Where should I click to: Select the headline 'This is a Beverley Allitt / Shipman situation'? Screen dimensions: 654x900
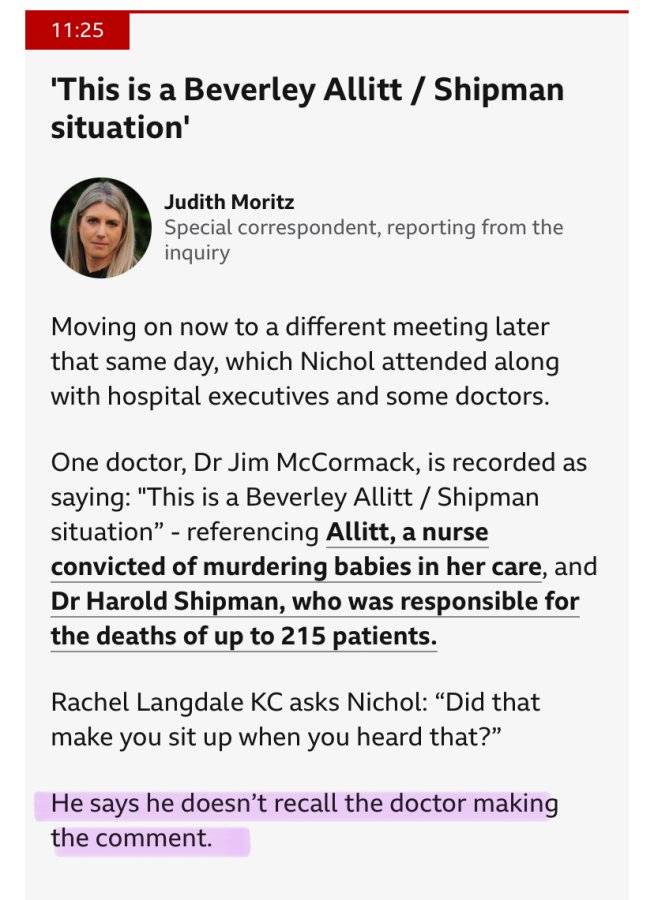pyautogui.click(x=307, y=108)
